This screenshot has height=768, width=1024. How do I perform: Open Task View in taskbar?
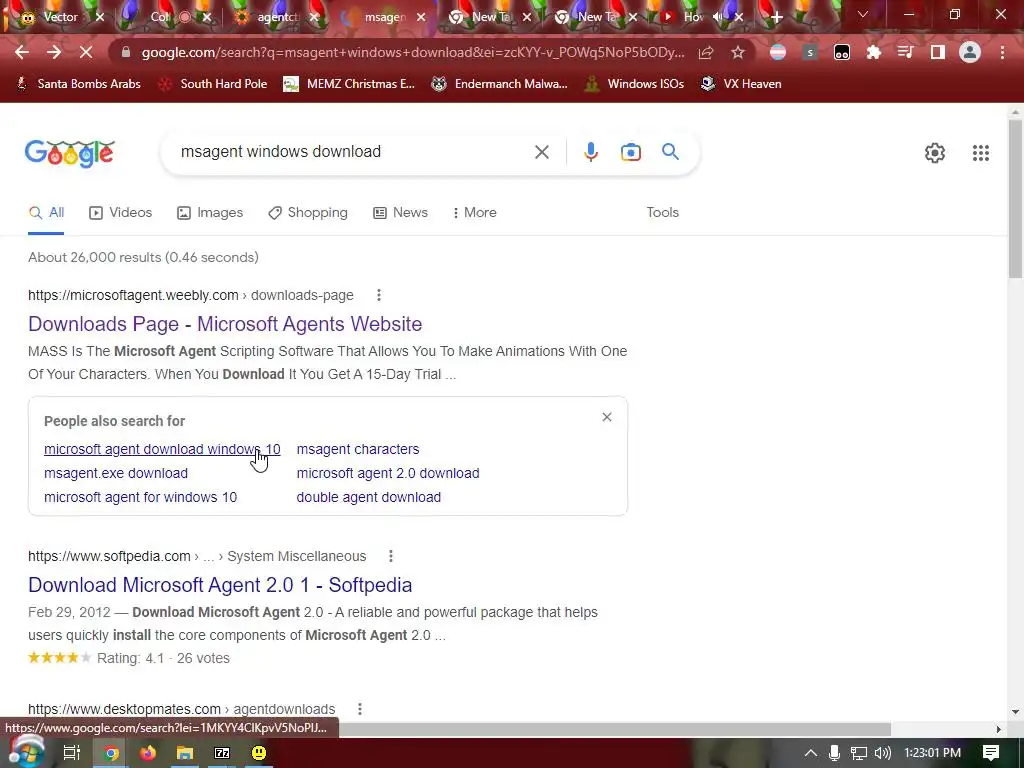pyautogui.click(x=72, y=753)
